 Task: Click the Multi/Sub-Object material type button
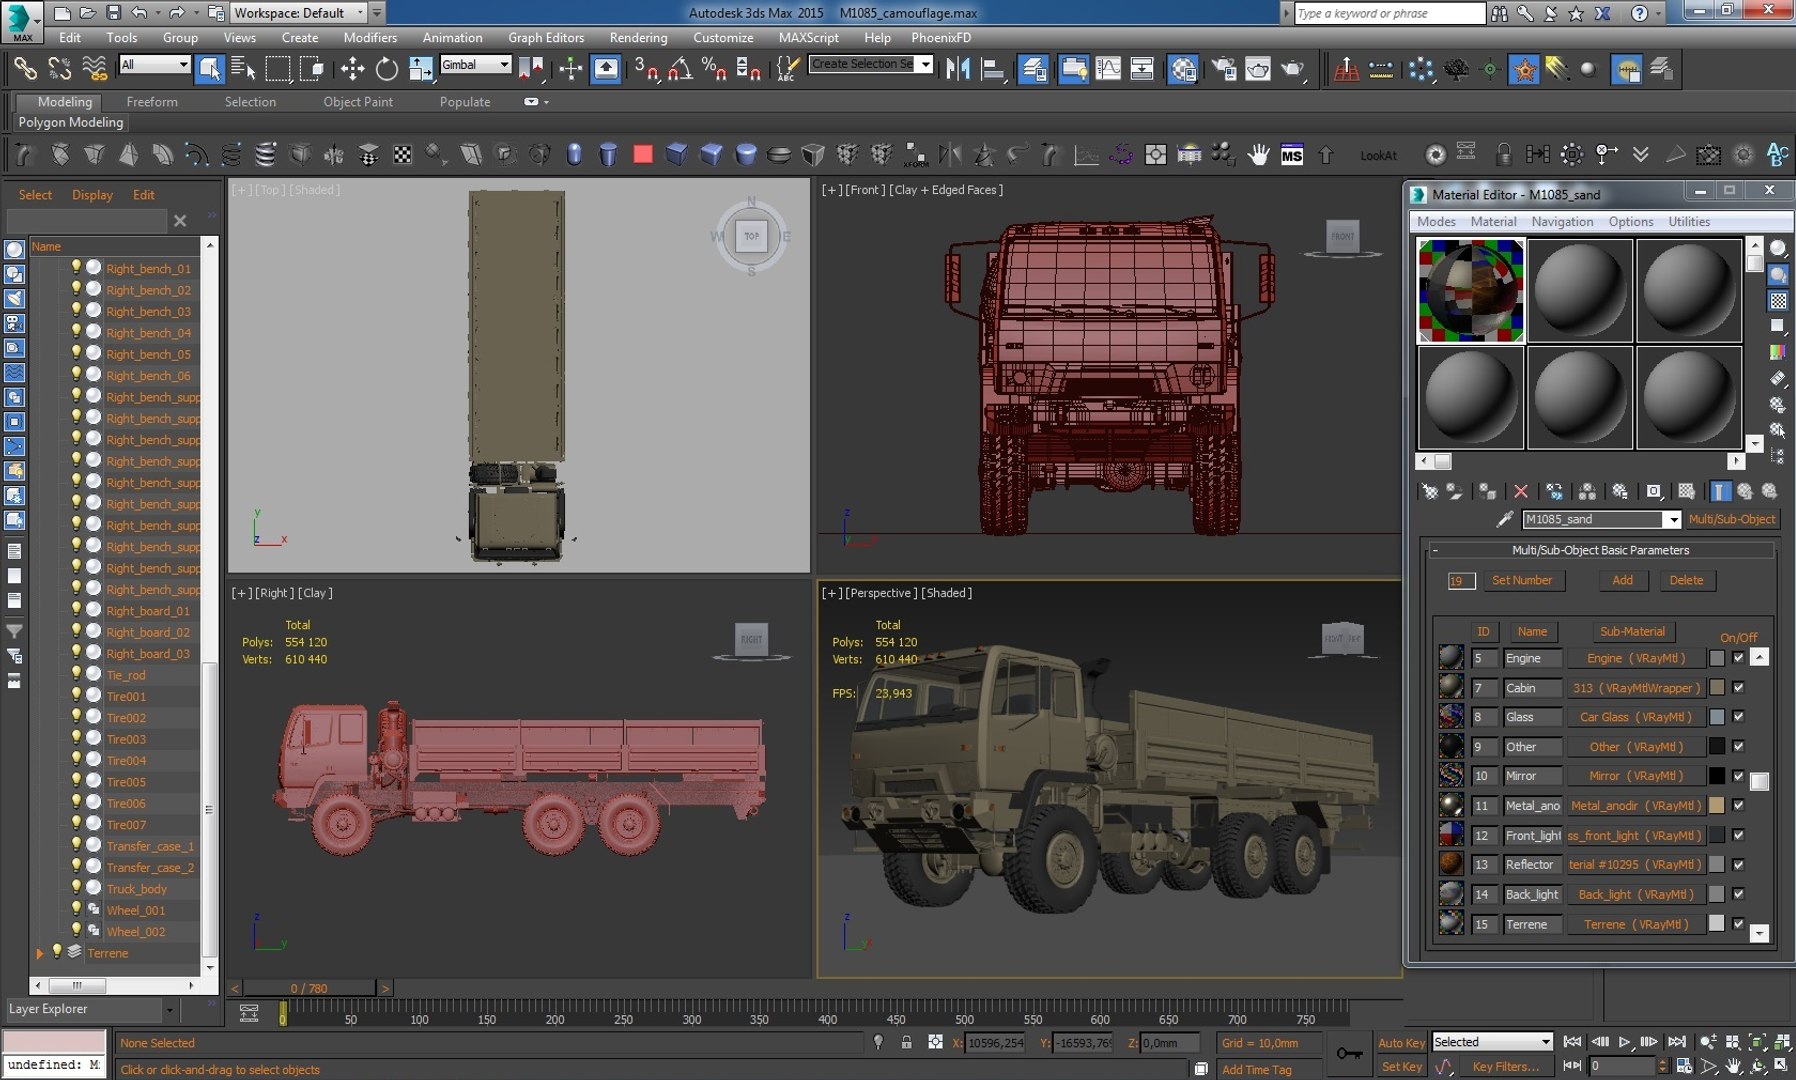[1732, 519]
